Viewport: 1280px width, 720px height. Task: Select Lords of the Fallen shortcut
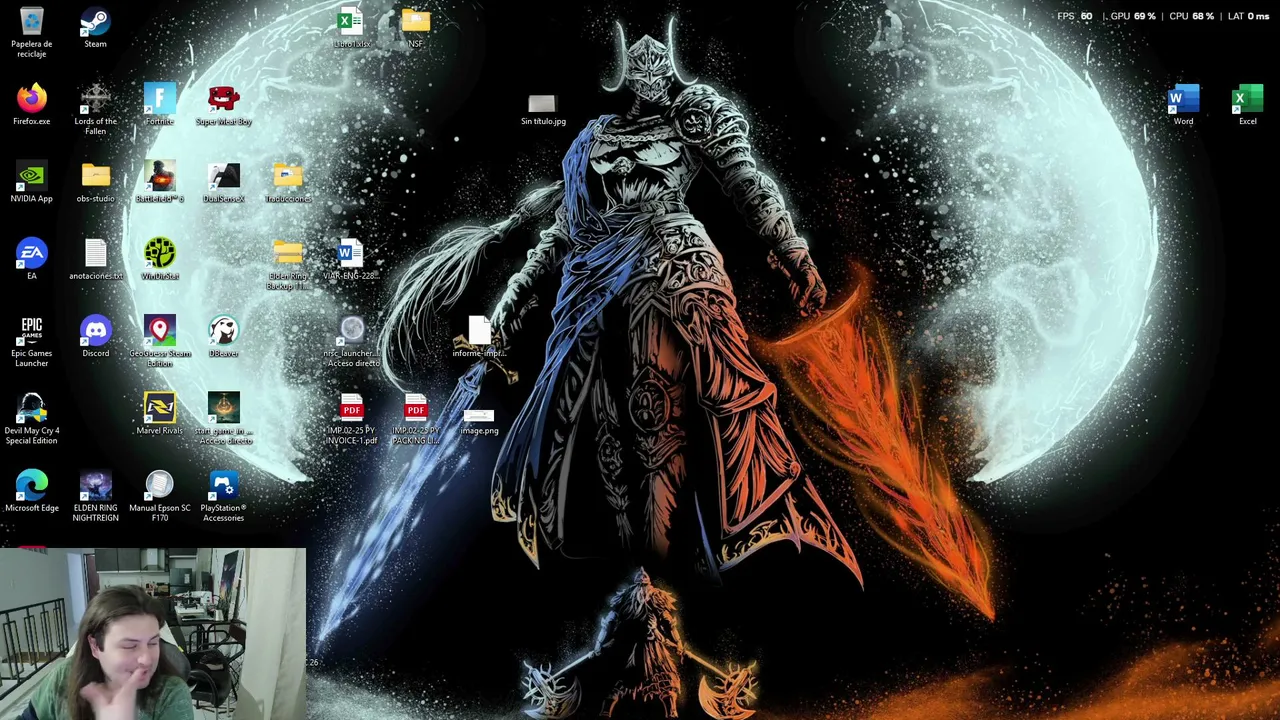pos(95,110)
